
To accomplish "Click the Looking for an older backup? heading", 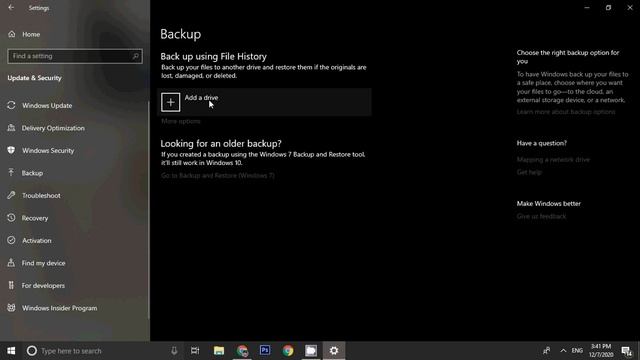I will pyautogui.click(x=221, y=143).
